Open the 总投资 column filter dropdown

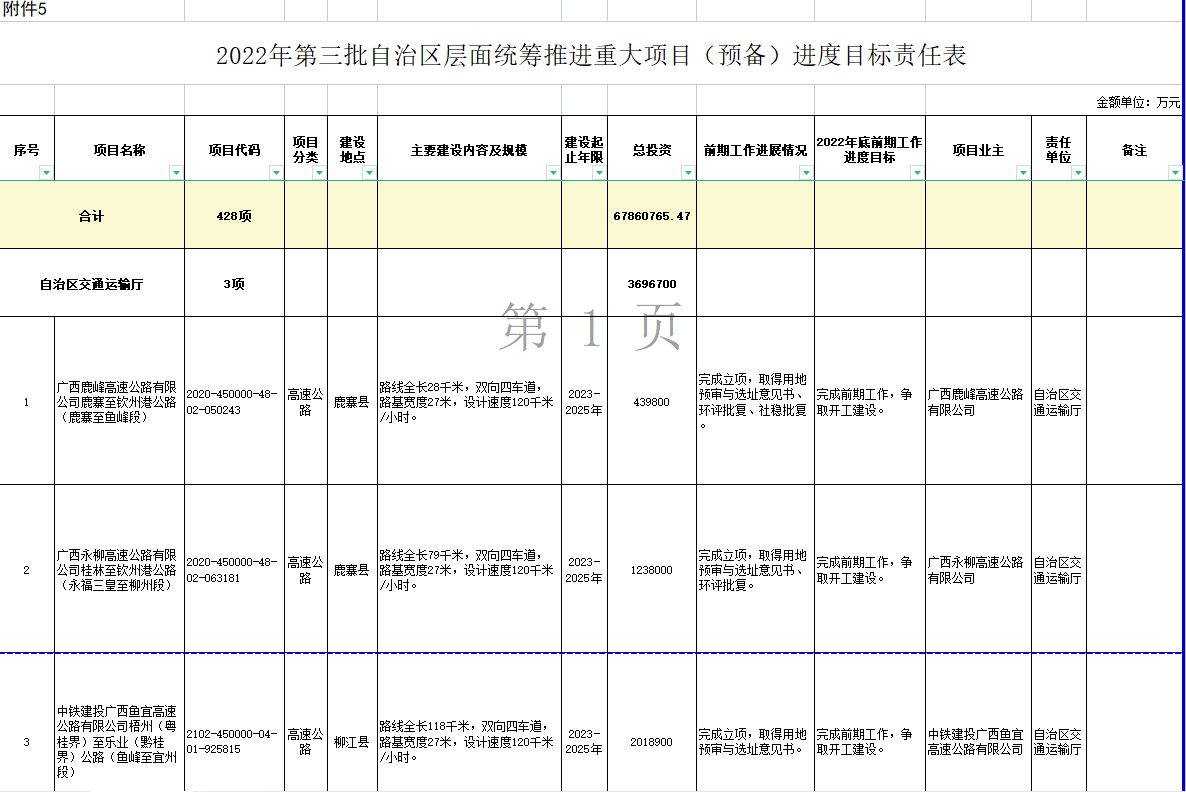(x=688, y=172)
